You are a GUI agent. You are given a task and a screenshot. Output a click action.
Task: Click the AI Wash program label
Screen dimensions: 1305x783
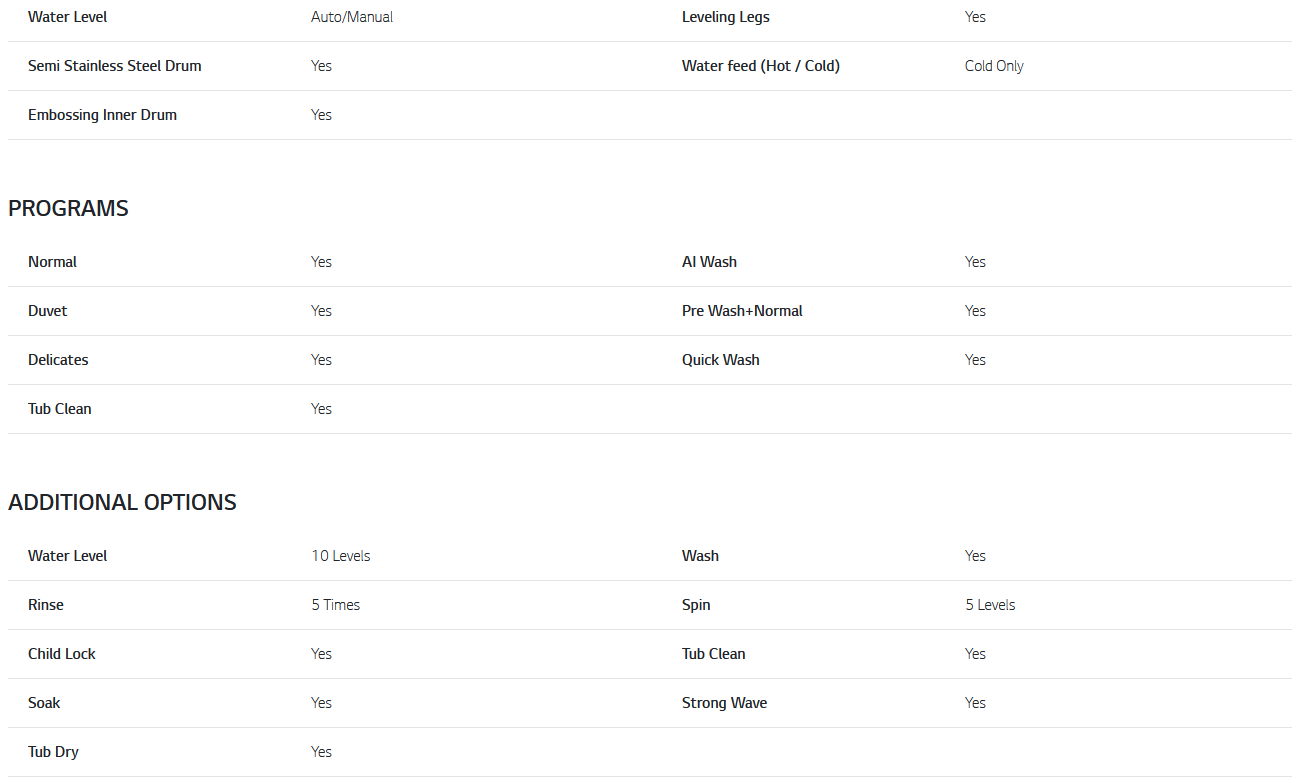[709, 262]
